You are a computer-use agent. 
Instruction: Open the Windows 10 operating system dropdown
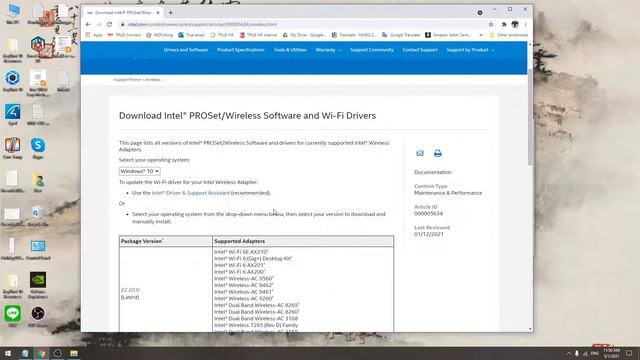pyautogui.click(x=140, y=171)
